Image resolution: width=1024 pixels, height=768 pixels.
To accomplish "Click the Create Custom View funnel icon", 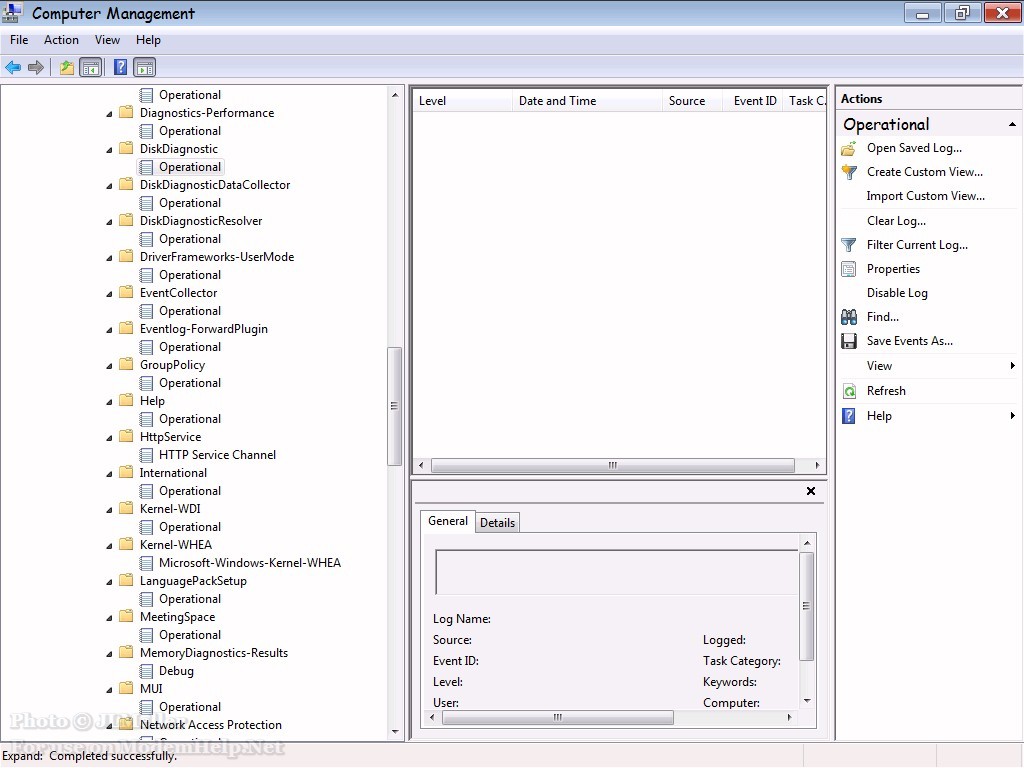I will 849,172.
